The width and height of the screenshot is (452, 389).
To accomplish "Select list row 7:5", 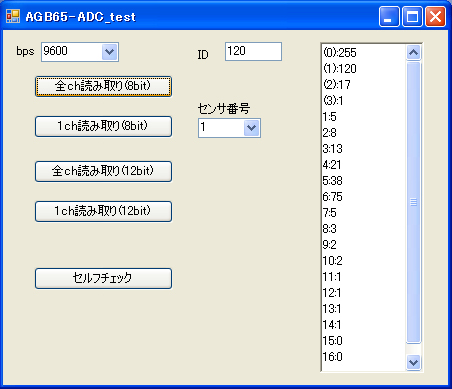I will point(364,213).
